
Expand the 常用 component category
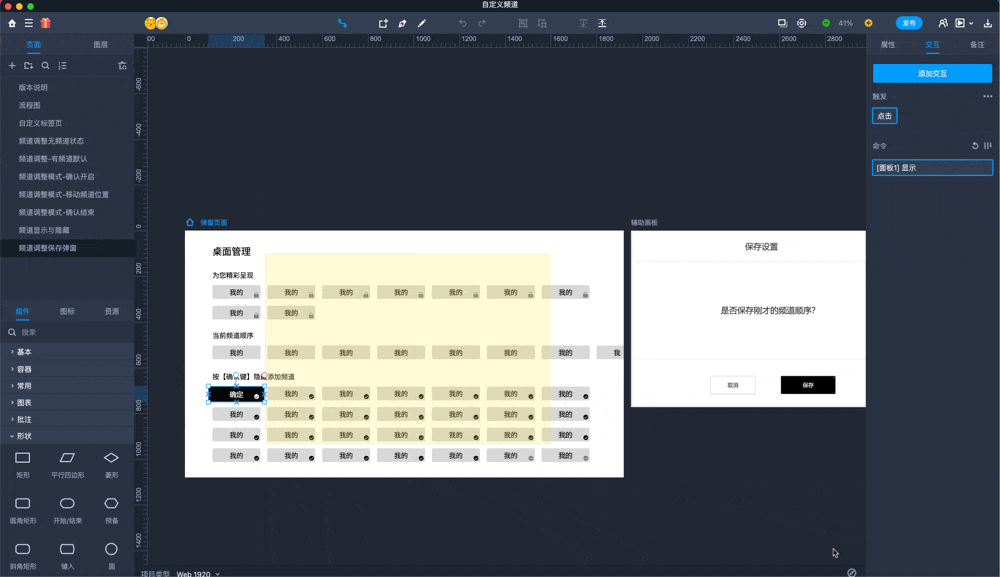pyautogui.click(x=22, y=386)
